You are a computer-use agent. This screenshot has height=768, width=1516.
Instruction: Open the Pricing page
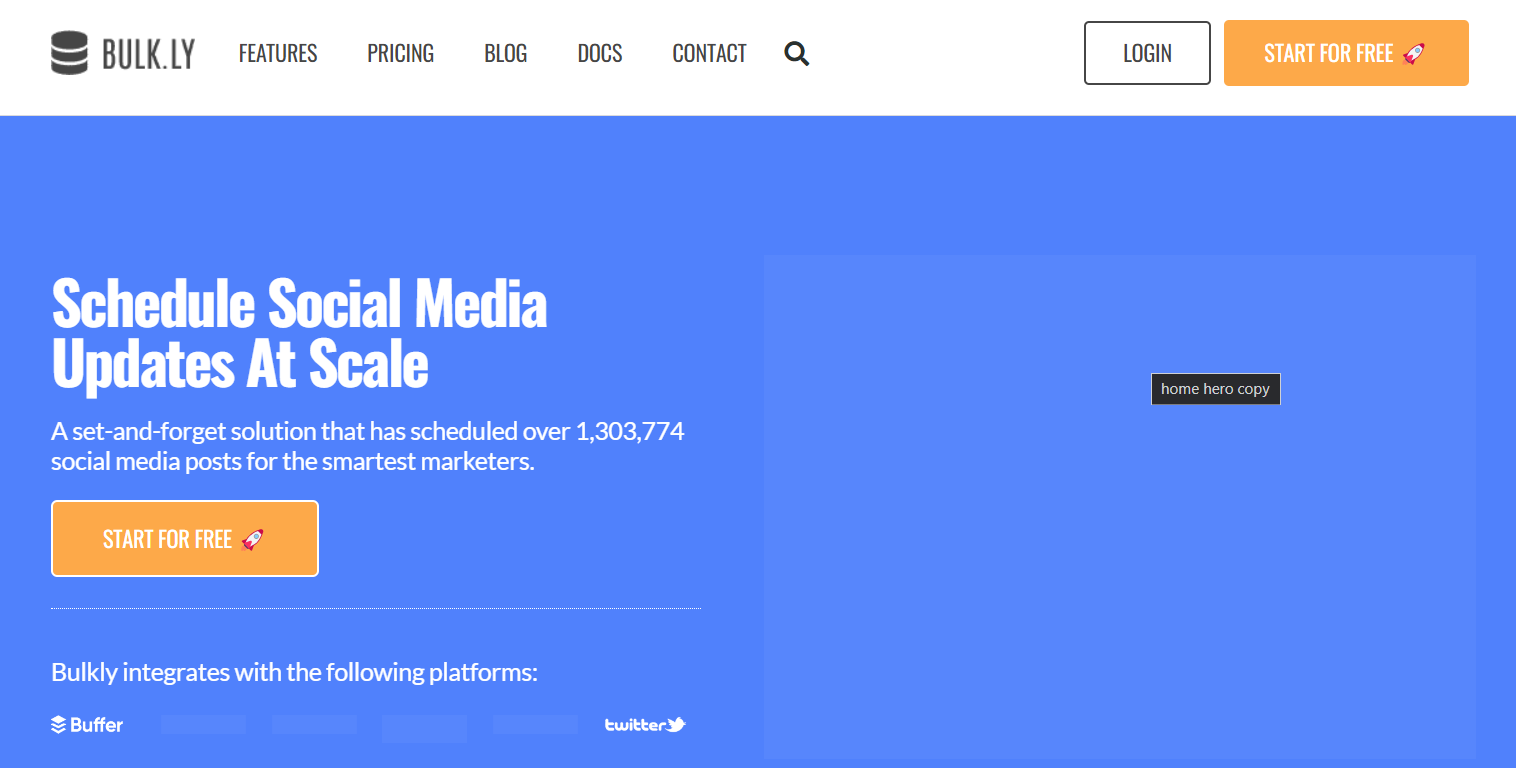pyautogui.click(x=400, y=53)
